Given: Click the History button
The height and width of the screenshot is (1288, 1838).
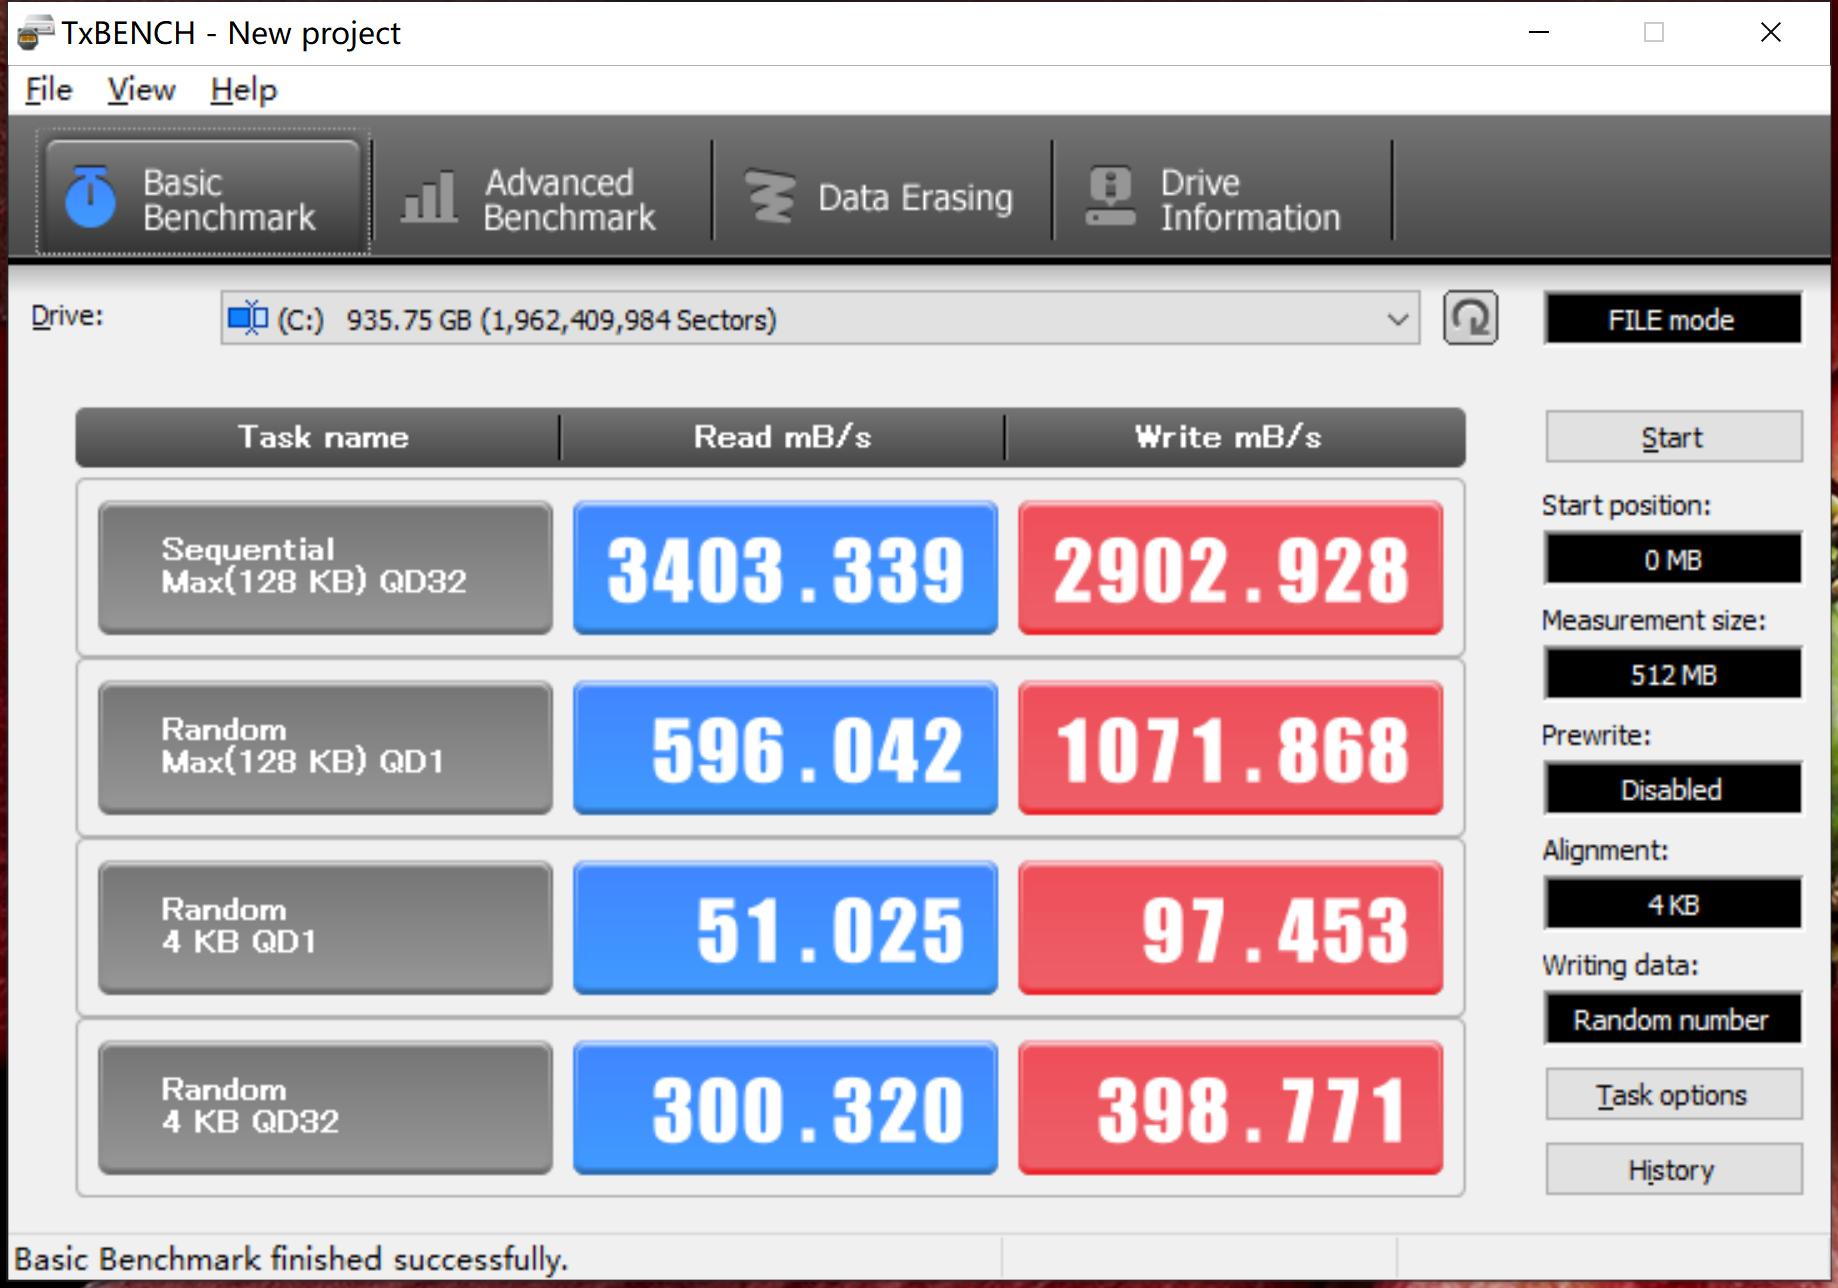Looking at the screenshot, I should [1673, 1169].
